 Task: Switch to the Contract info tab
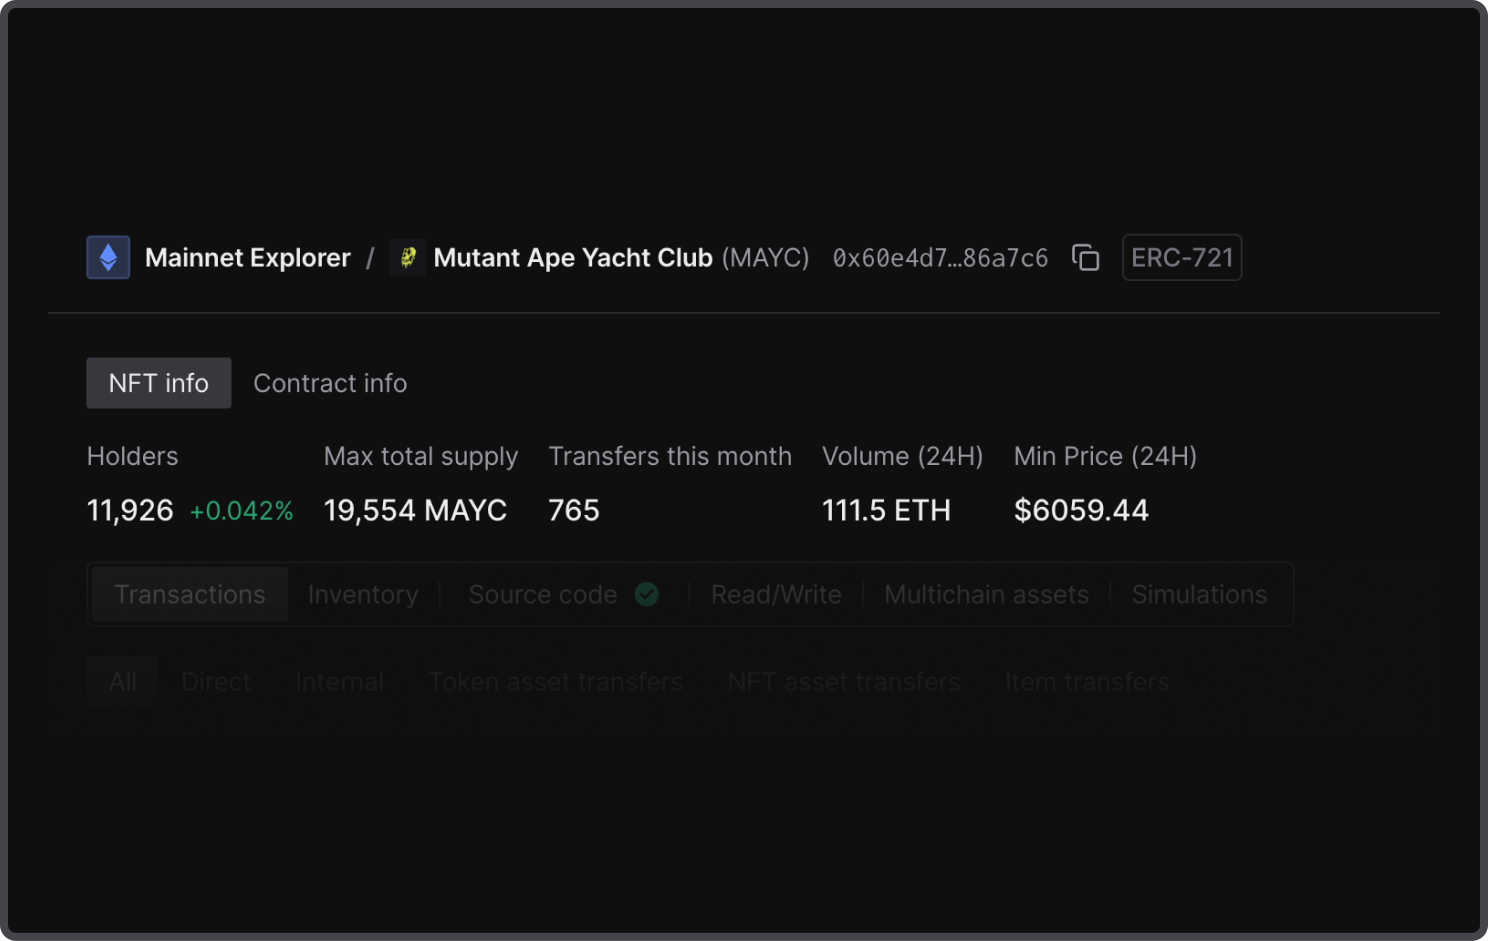330,383
